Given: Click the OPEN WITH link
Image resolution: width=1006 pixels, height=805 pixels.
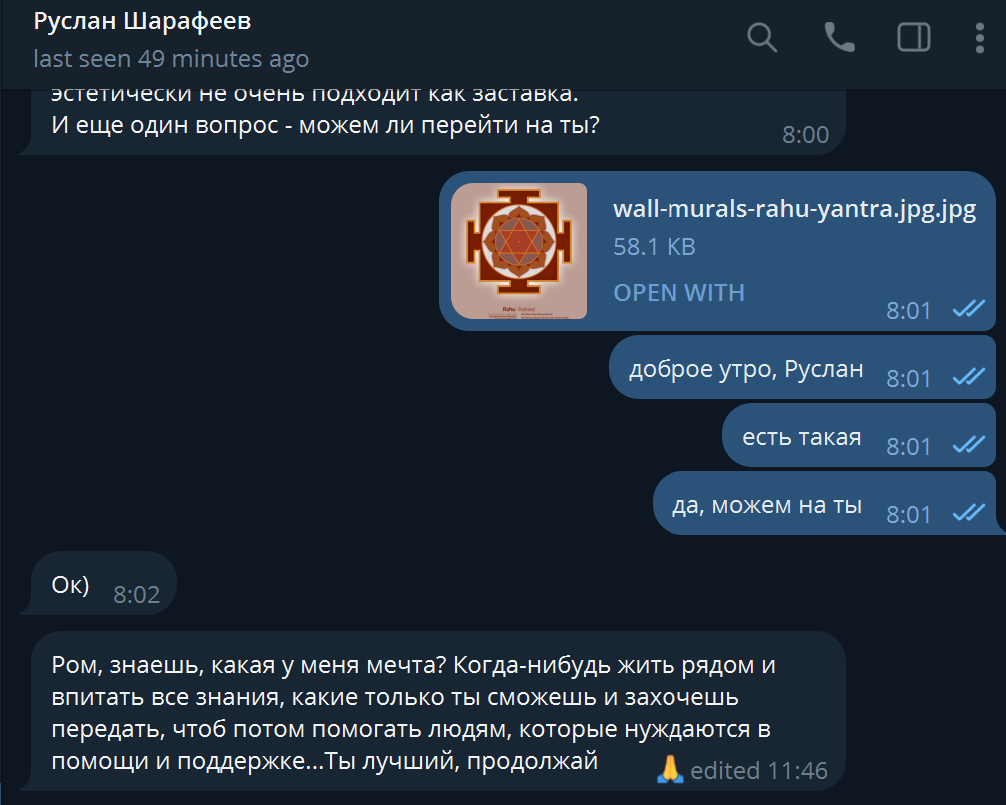Looking at the screenshot, I should click(679, 292).
